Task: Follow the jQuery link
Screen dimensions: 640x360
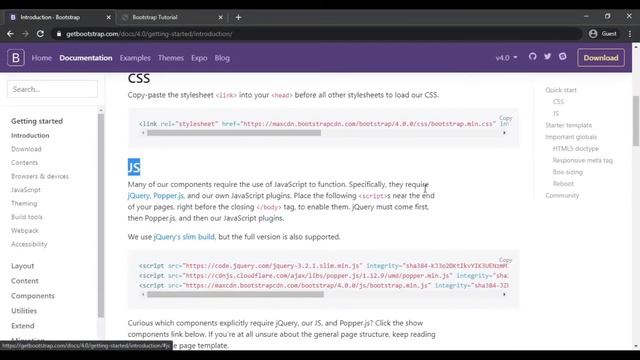Action: 138,196
